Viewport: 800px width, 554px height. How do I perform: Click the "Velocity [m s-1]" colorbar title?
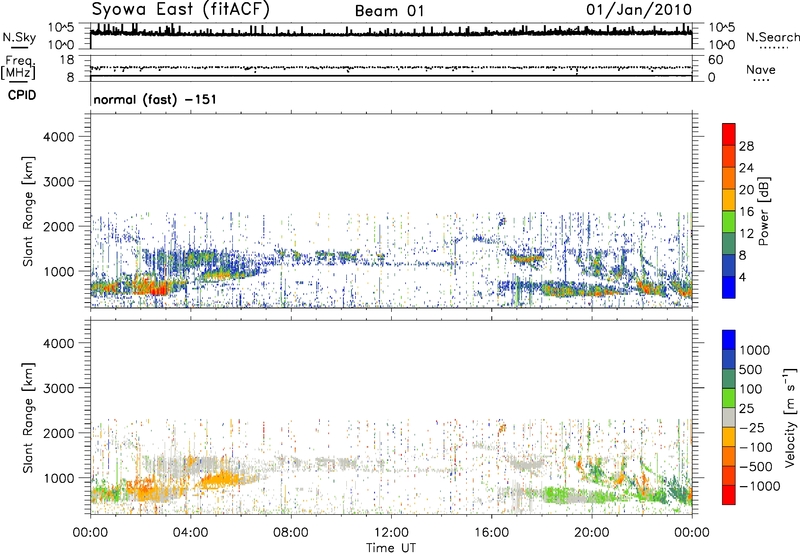(x=790, y=417)
